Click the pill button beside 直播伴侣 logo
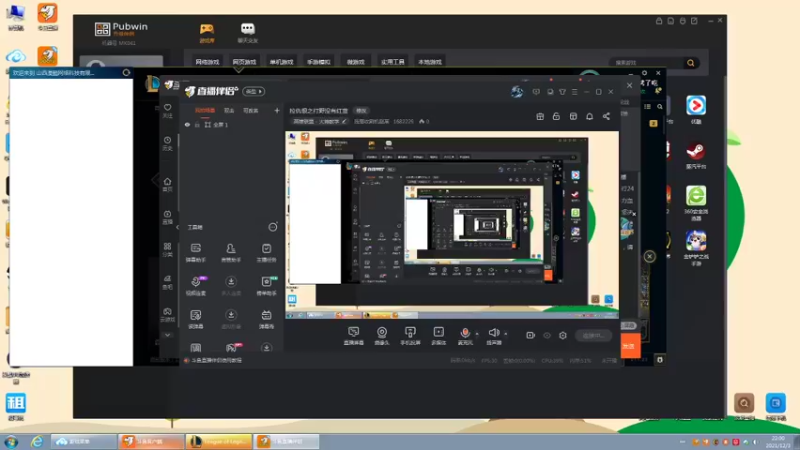 pos(254,91)
